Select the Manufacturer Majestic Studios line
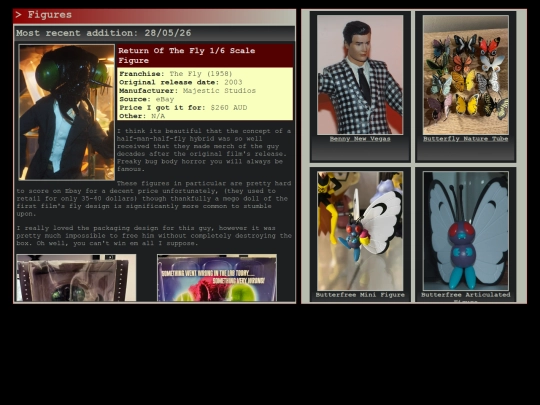The image size is (540, 405). pos(187,91)
